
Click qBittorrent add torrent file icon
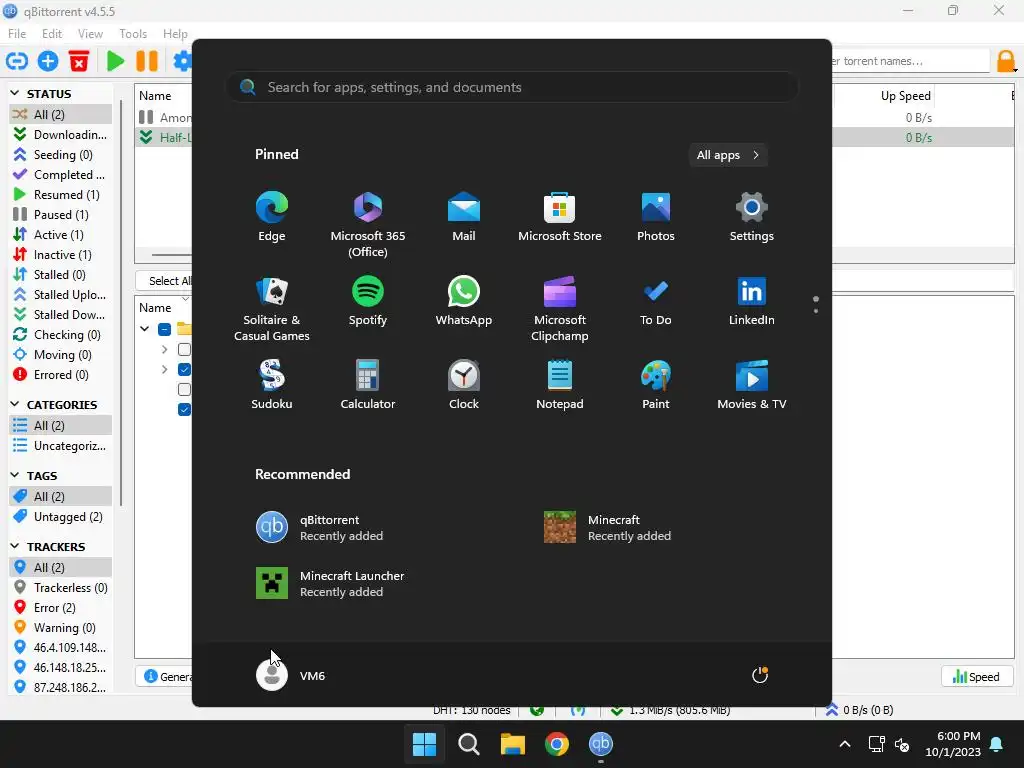coord(48,61)
